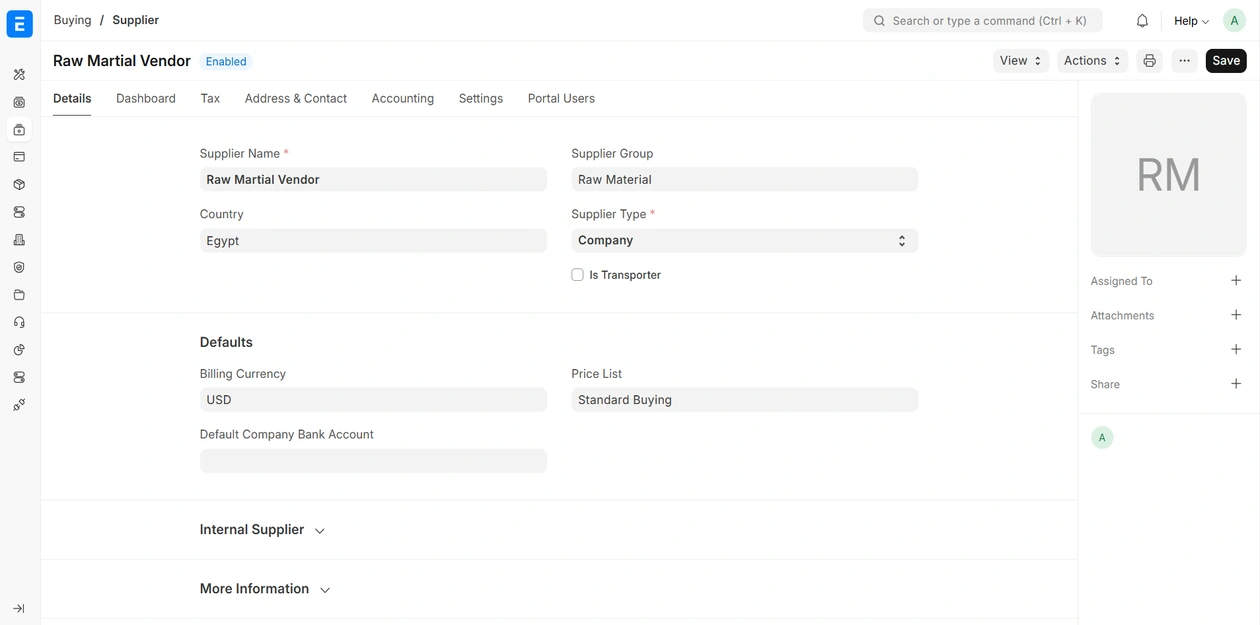Open the headset support icon in the sidebar

19,322
